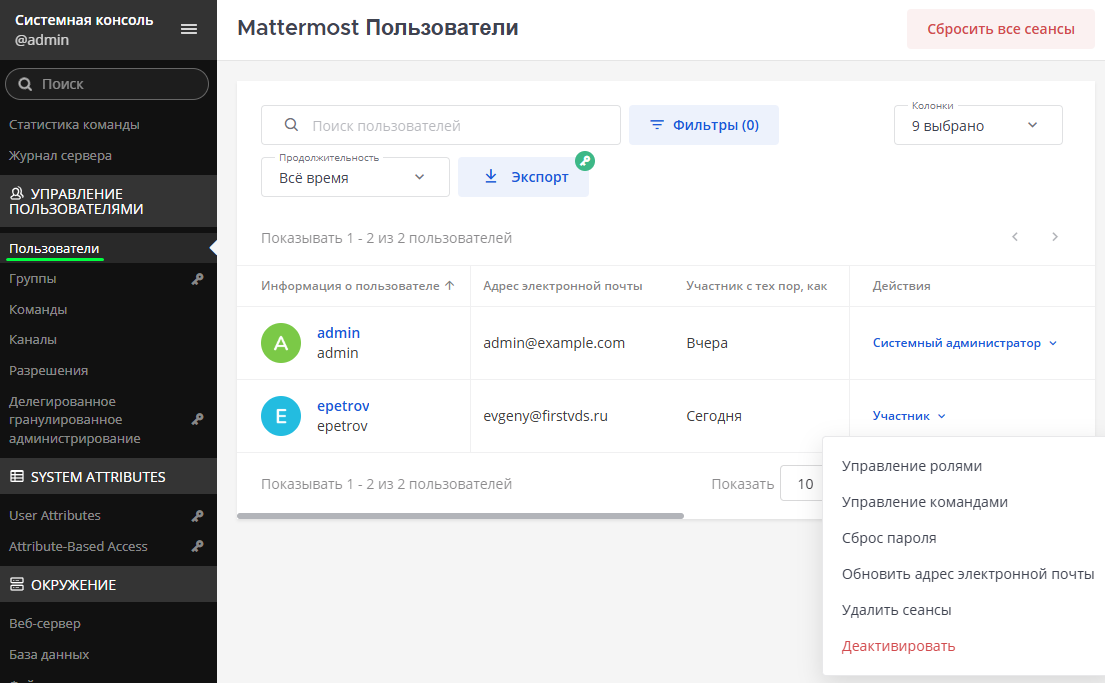Open Статистика команды in sidebar
The height and width of the screenshot is (683, 1105).
[74, 124]
